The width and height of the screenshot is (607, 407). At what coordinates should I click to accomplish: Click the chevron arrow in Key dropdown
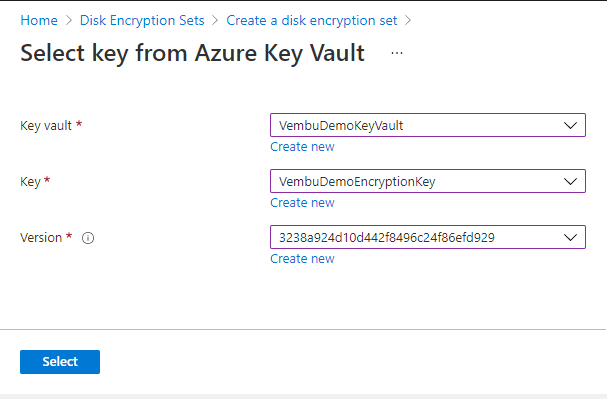click(x=571, y=181)
